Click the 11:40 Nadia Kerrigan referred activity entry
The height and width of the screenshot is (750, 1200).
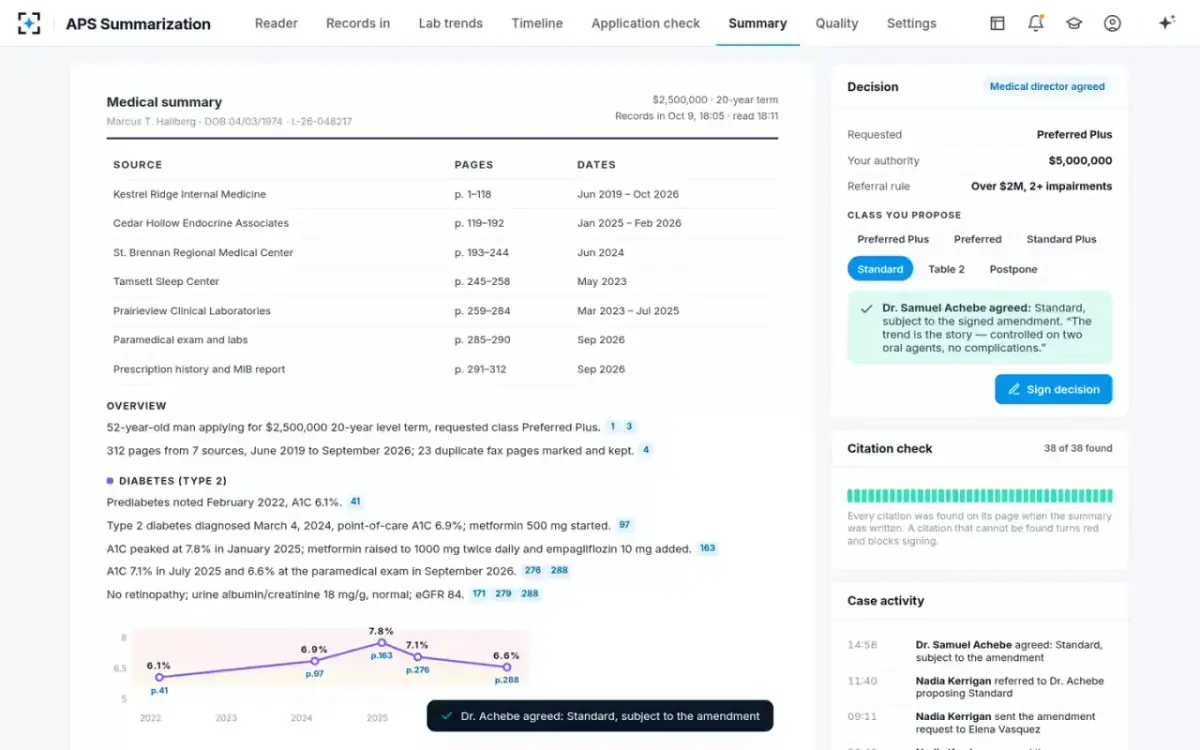979,687
